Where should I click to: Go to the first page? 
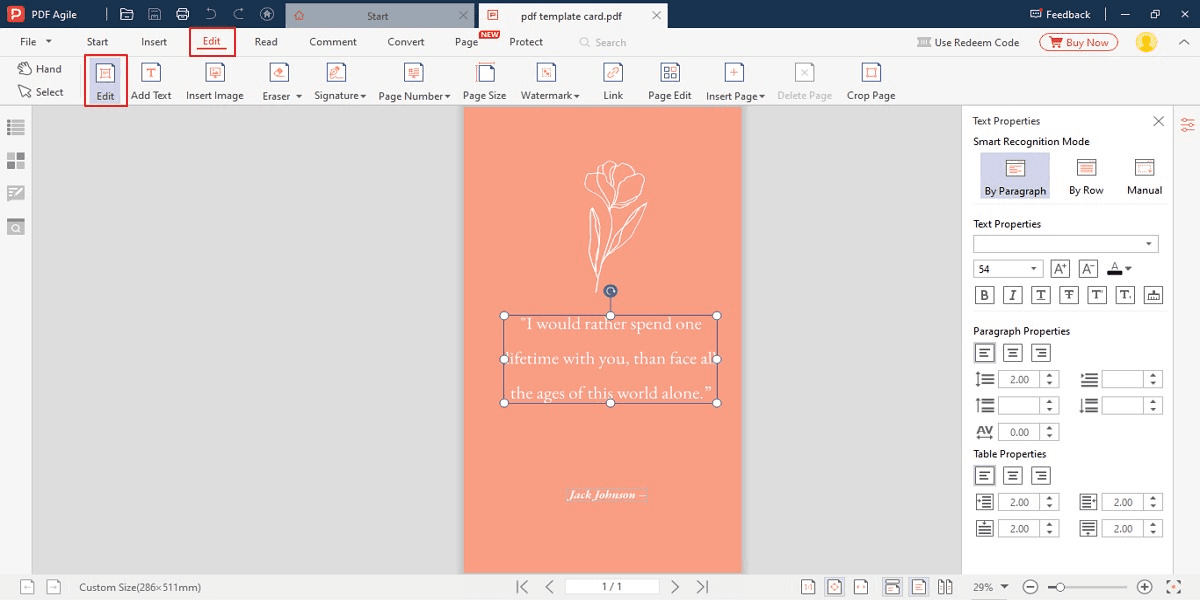click(x=522, y=587)
